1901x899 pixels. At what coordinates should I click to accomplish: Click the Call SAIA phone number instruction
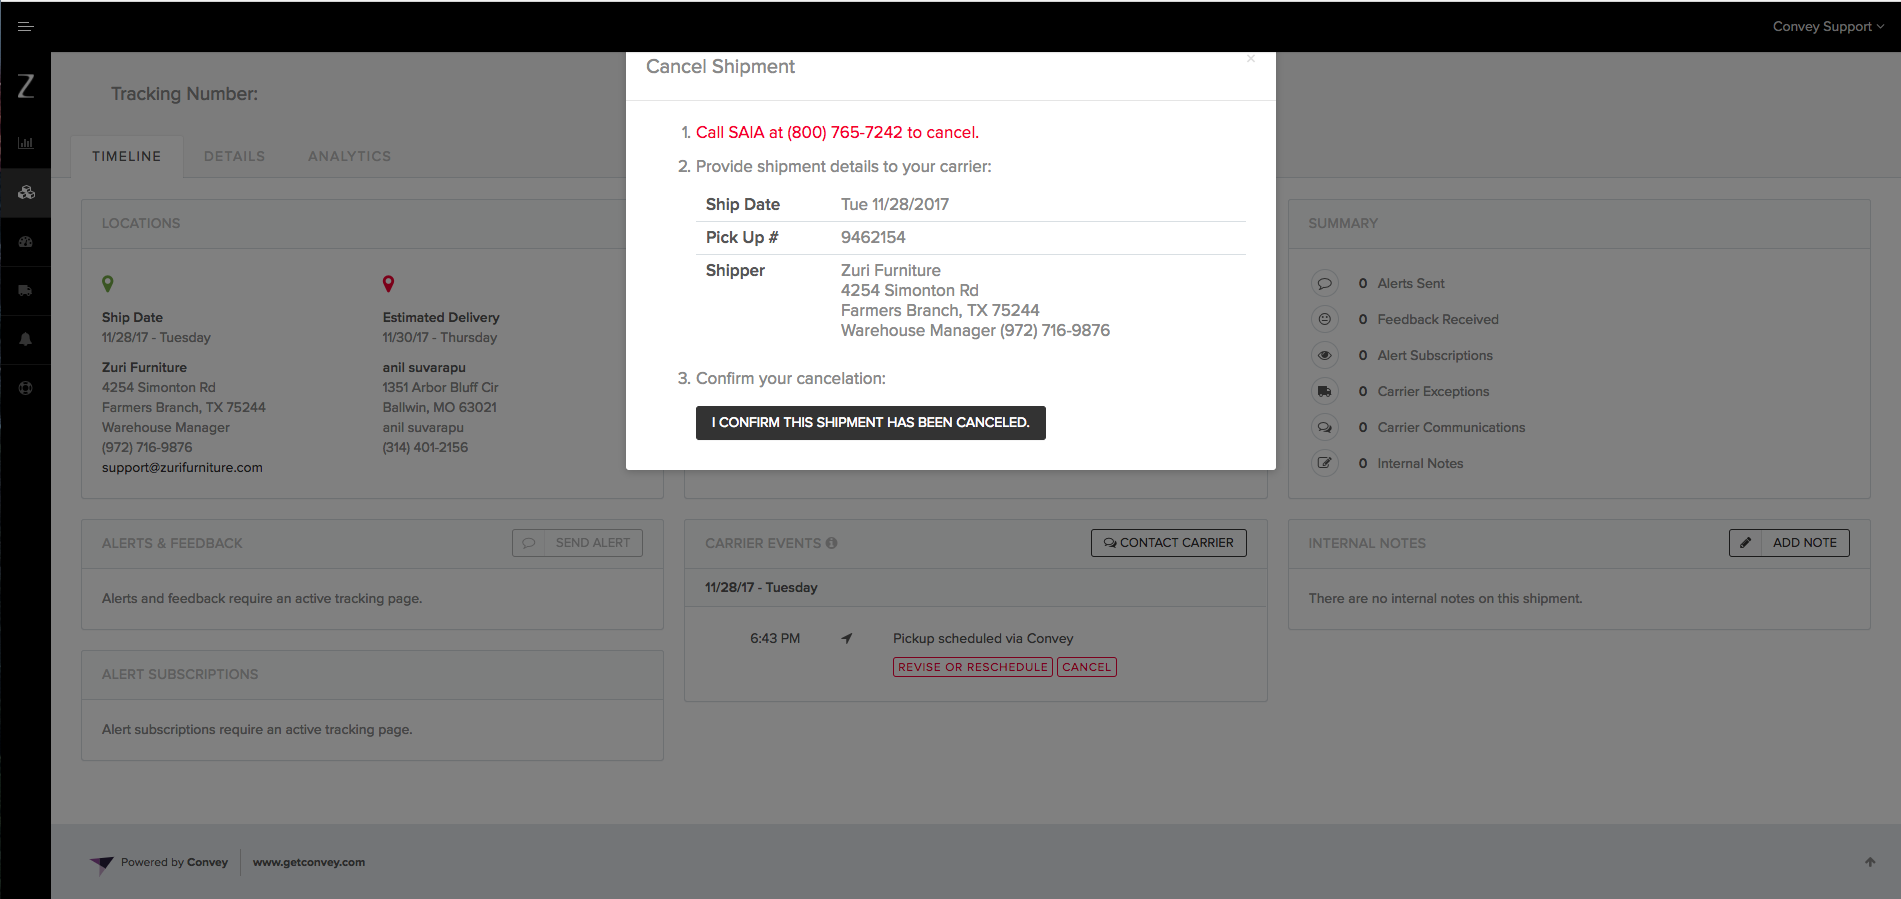point(837,132)
